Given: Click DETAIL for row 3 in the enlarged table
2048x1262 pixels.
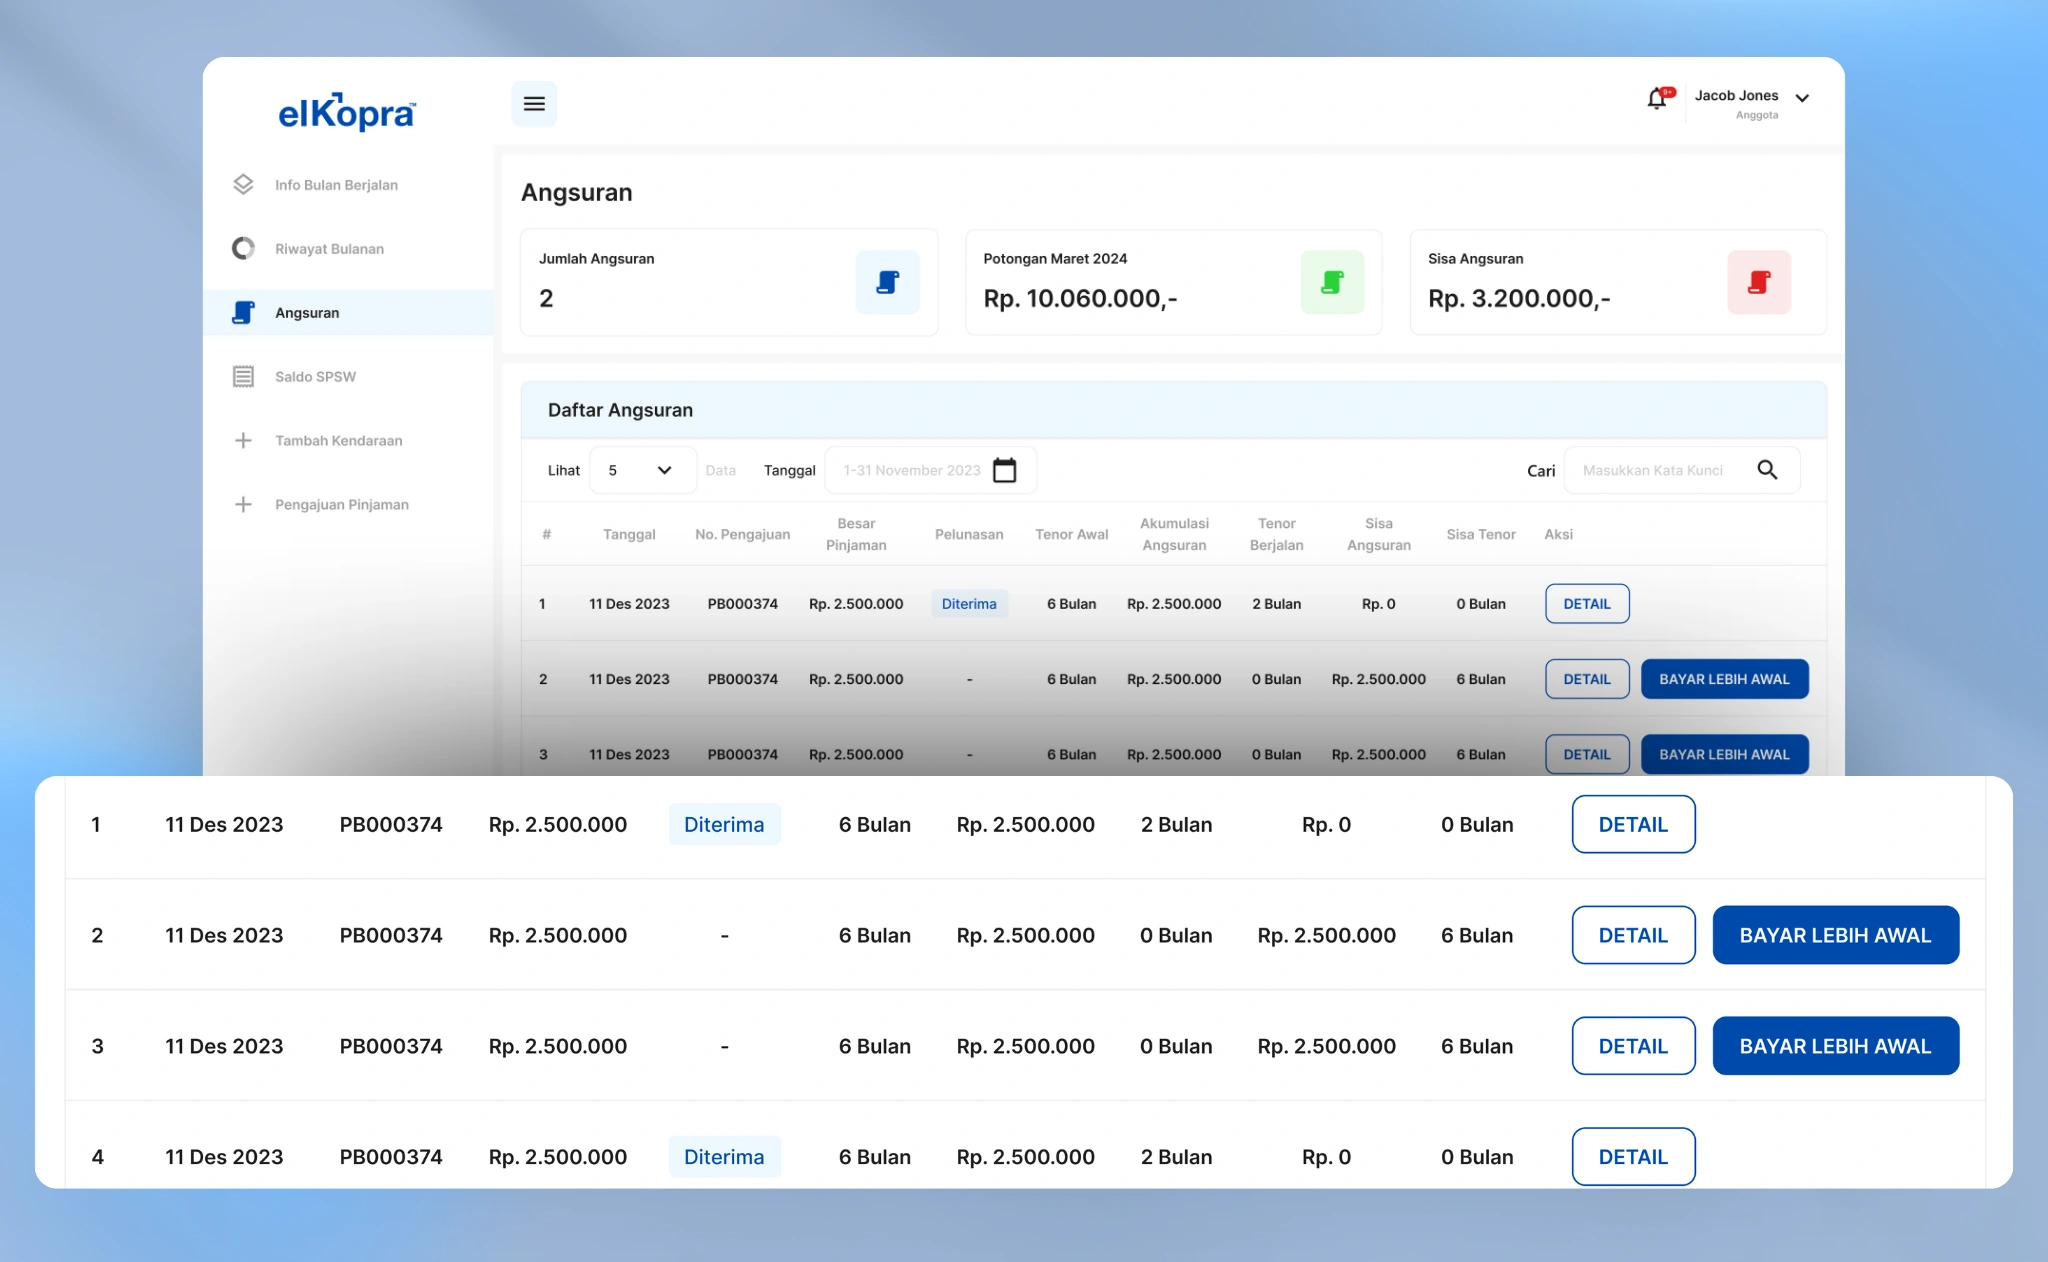Looking at the screenshot, I should click(x=1633, y=1047).
